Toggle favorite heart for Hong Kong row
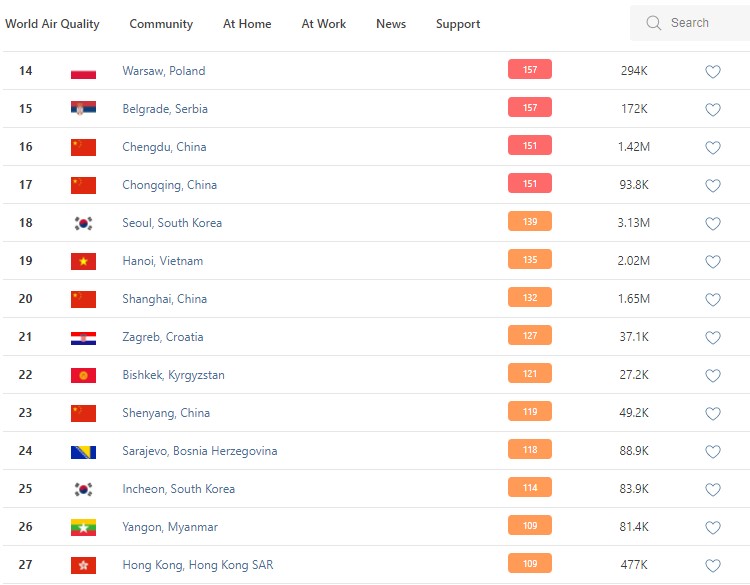 712,566
